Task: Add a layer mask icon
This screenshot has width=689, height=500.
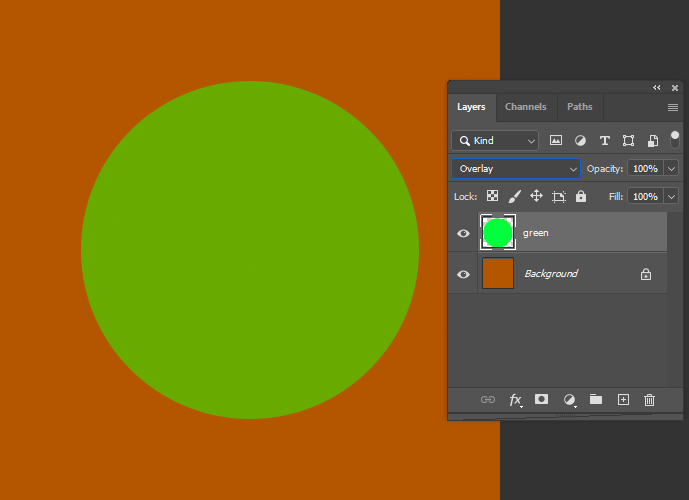Action: [541, 399]
